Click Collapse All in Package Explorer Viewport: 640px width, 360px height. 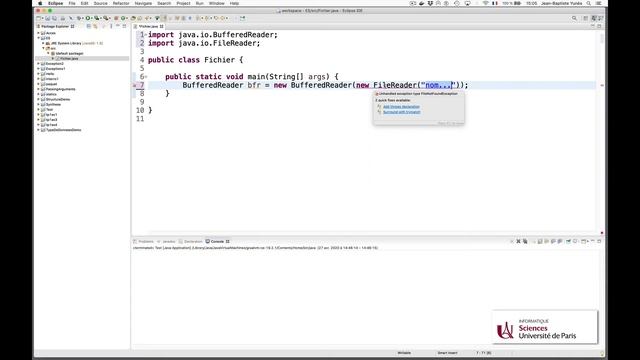(89, 26)
